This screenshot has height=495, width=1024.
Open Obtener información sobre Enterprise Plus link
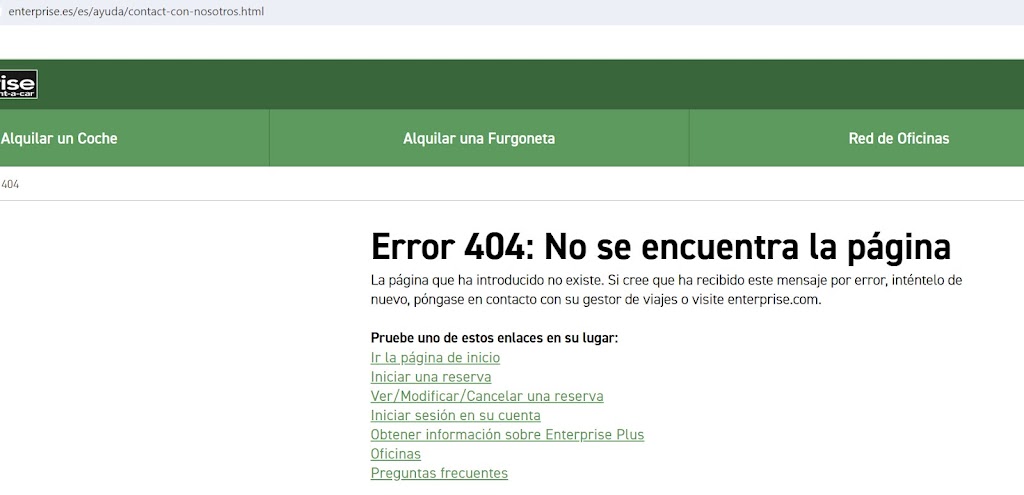click(x=507, y=434)
